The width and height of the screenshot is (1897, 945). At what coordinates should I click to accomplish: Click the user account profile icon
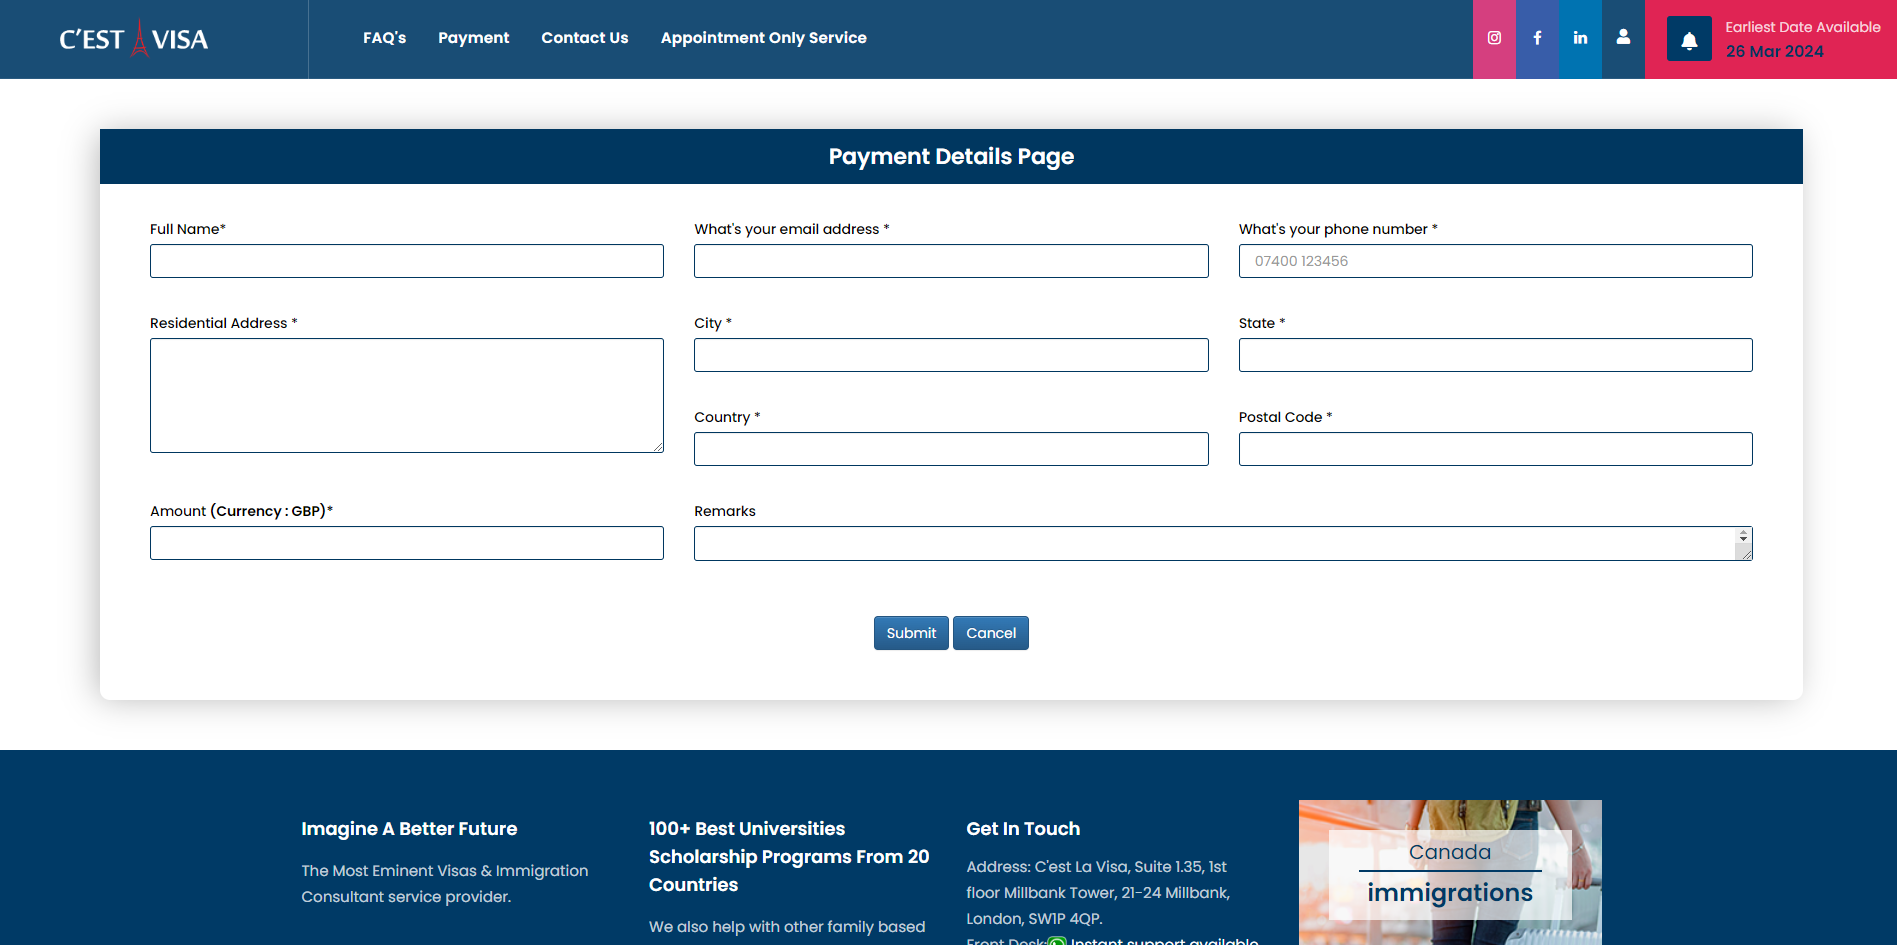pos(1623,37)
